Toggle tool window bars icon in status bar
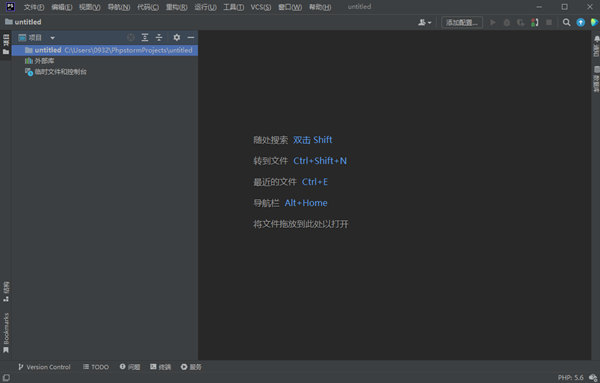 tap(6, 378)
